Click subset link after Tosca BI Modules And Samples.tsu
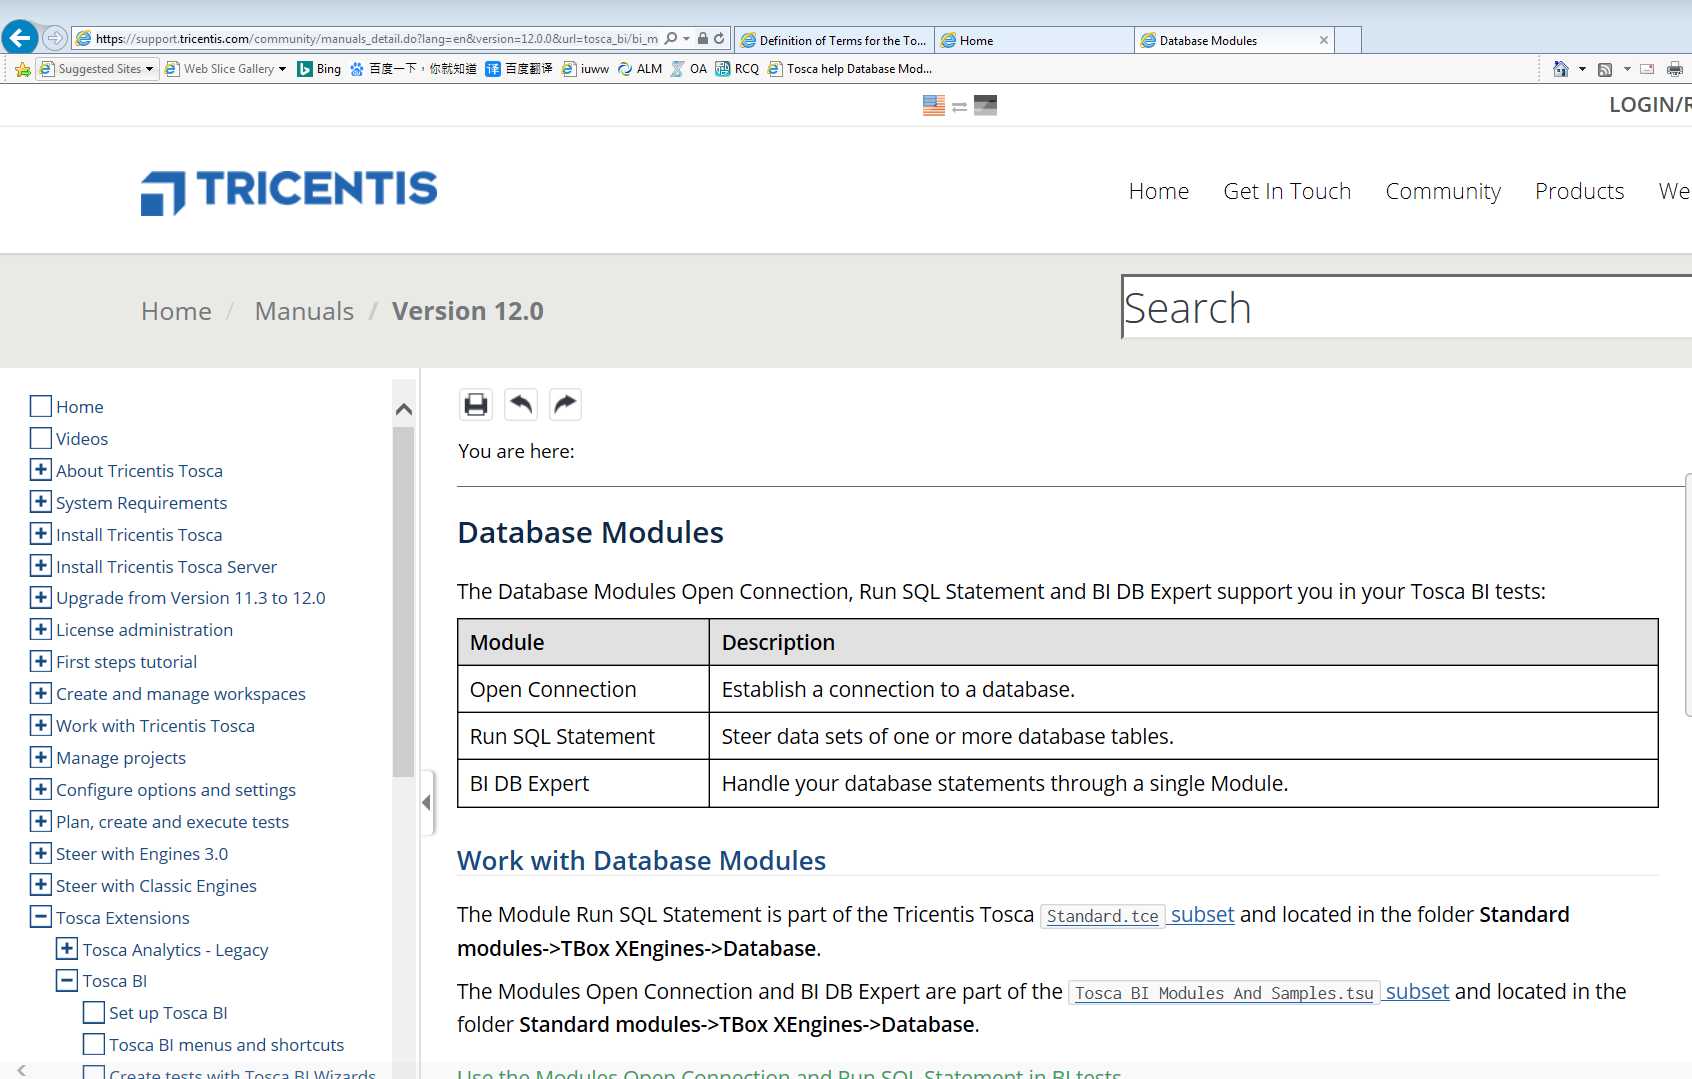Screen dimensions: 1692x1079 (x=1417, y=991)
